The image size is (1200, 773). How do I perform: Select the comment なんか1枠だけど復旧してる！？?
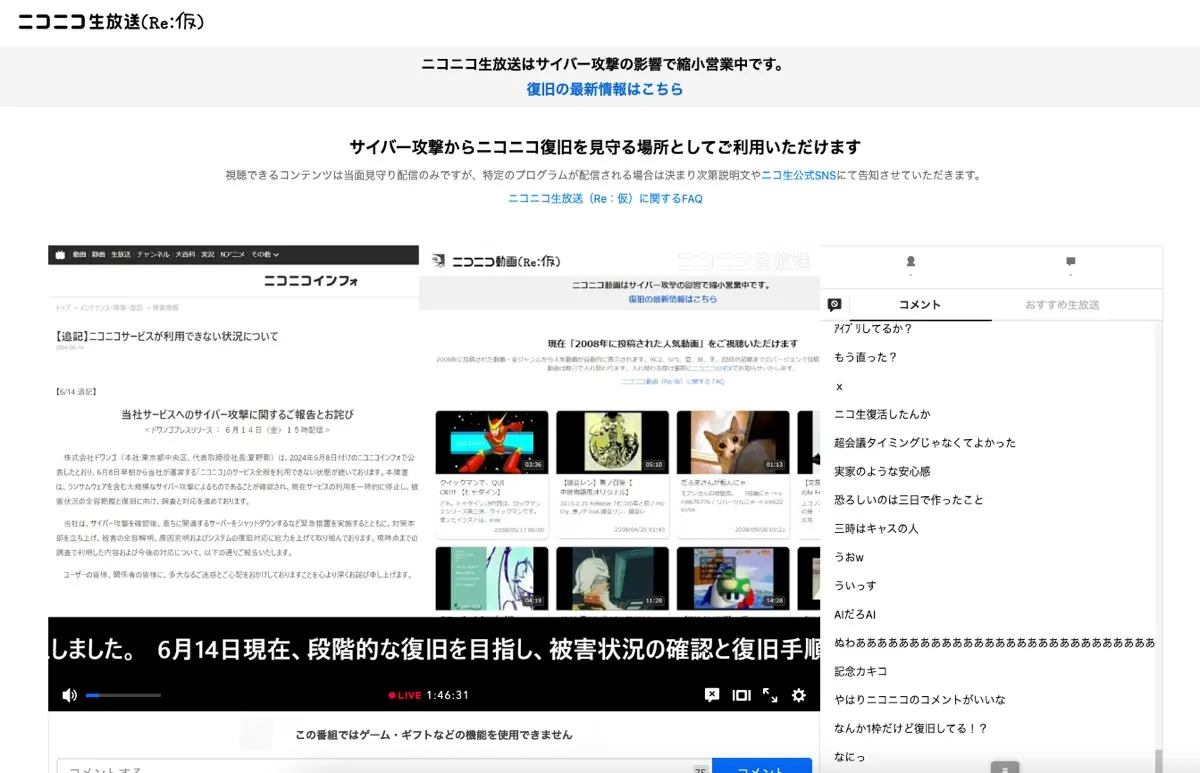point(911,728)
